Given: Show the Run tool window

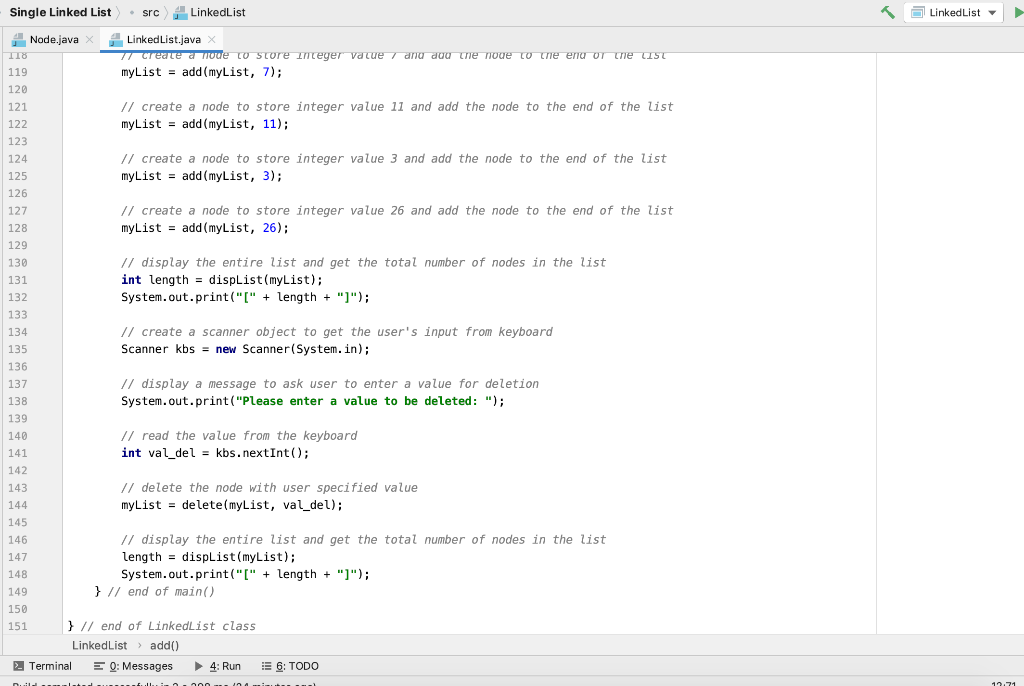Looking at the screenshot, I should coord(217,666).
